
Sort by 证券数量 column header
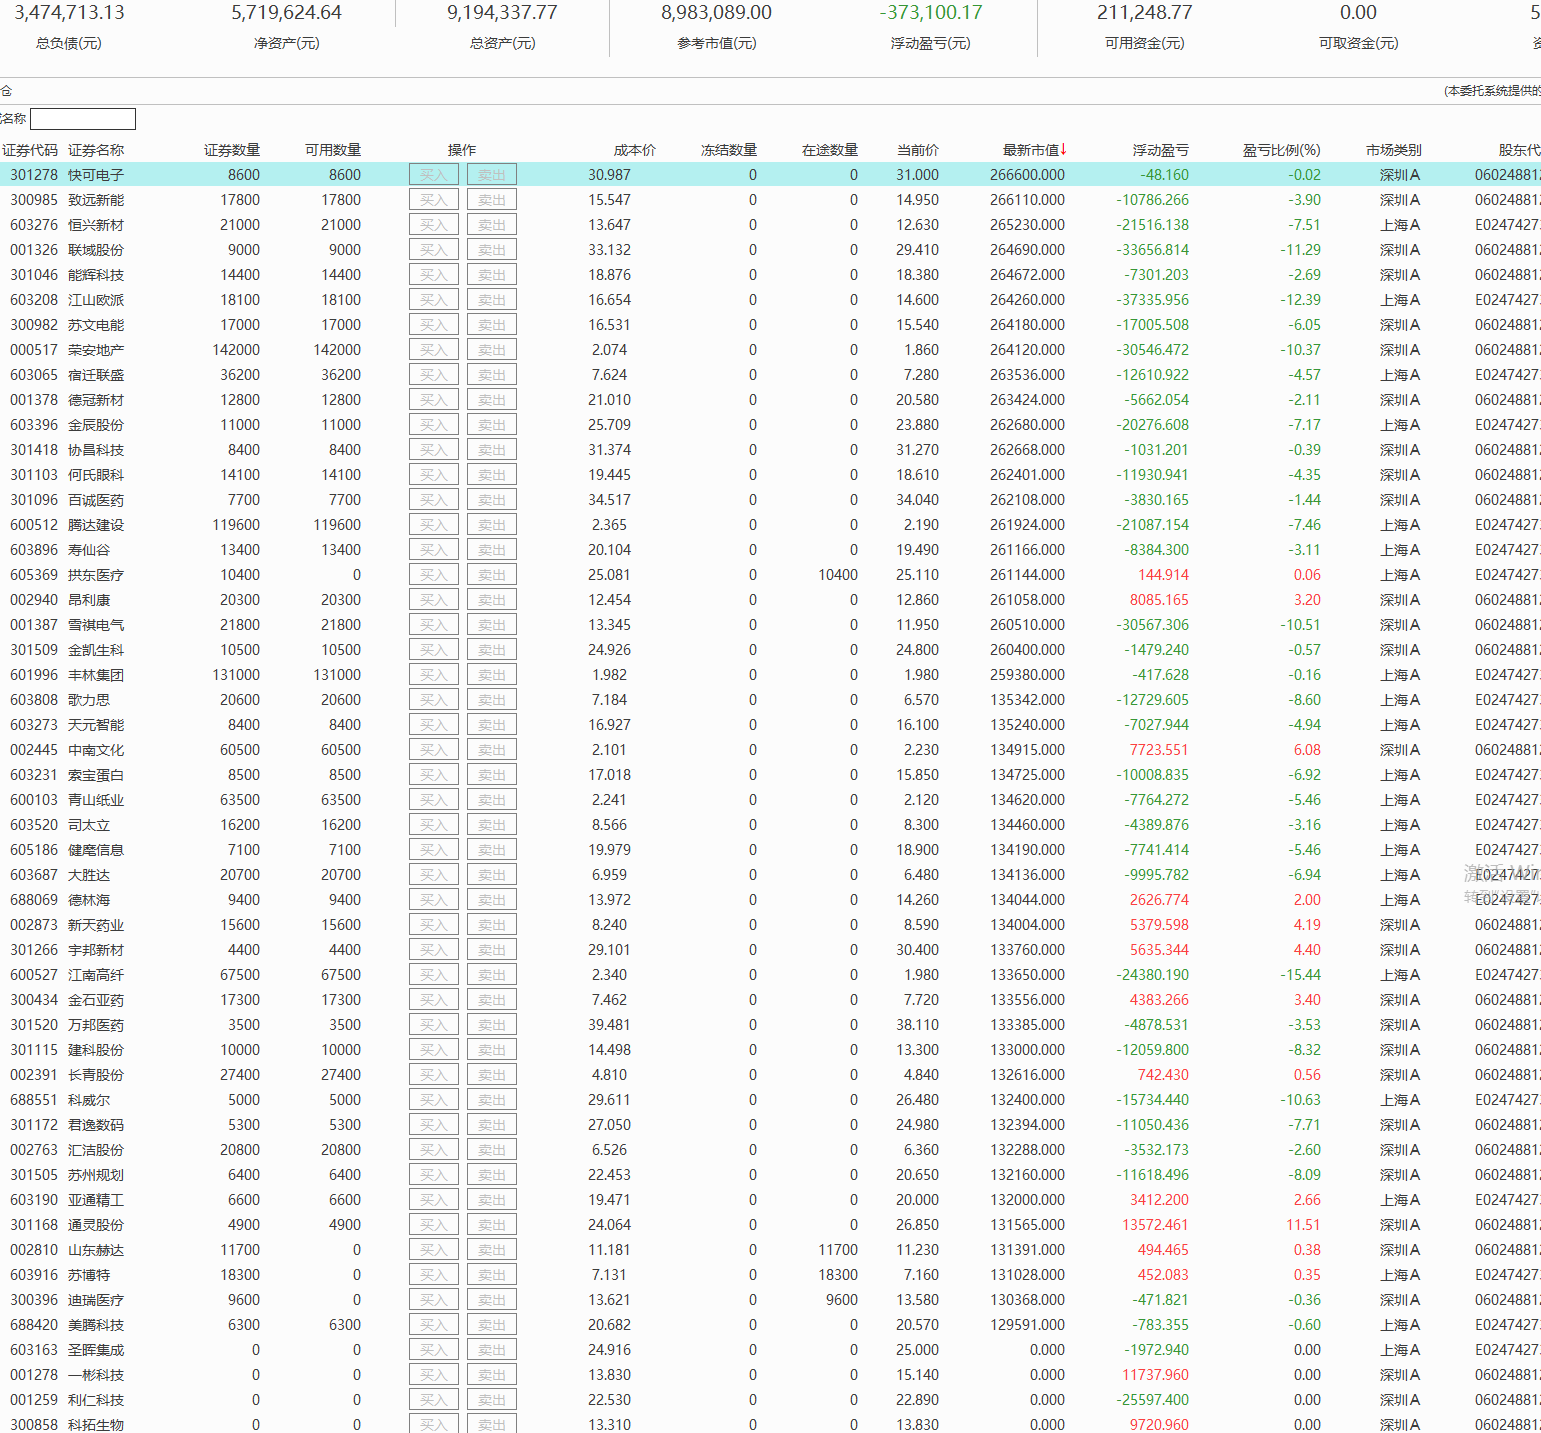[232, 150]
